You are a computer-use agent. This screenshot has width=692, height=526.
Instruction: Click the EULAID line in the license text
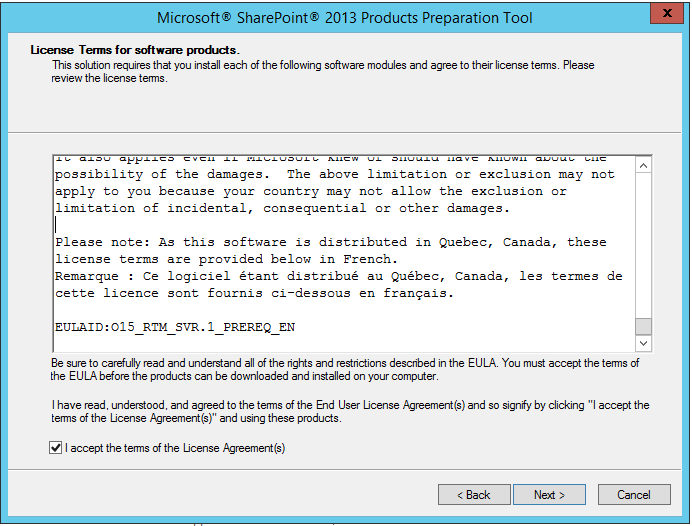[175, 327]
